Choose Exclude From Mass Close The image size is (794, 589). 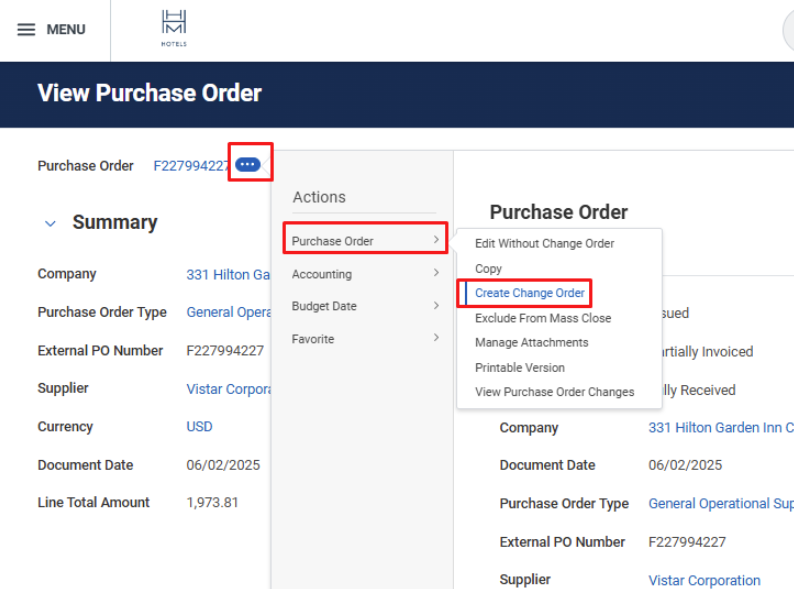pyautogui.click(x=543, y=318)
